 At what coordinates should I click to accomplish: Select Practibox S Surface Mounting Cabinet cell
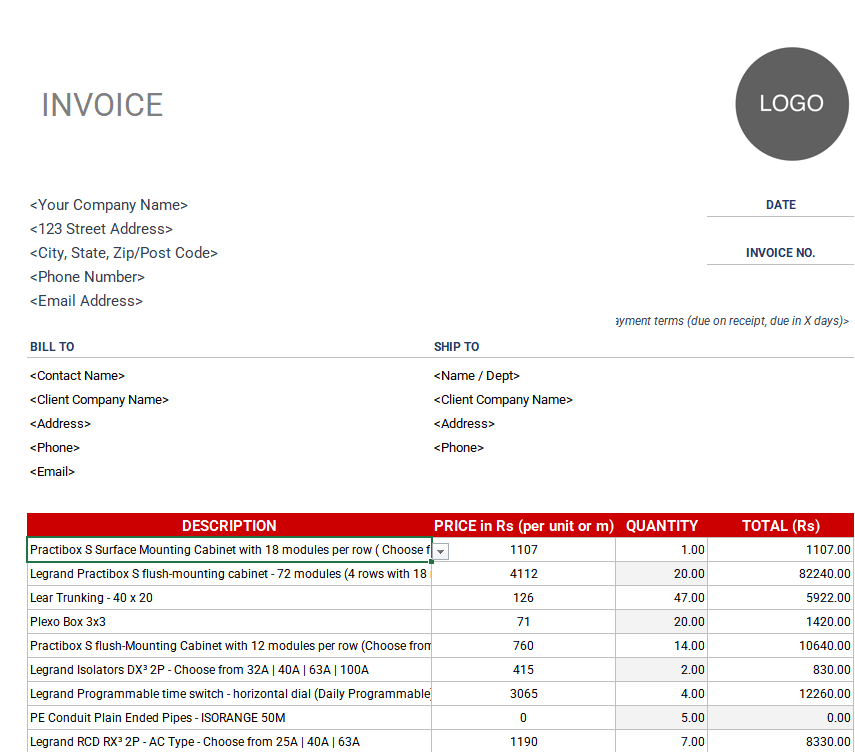229,550
